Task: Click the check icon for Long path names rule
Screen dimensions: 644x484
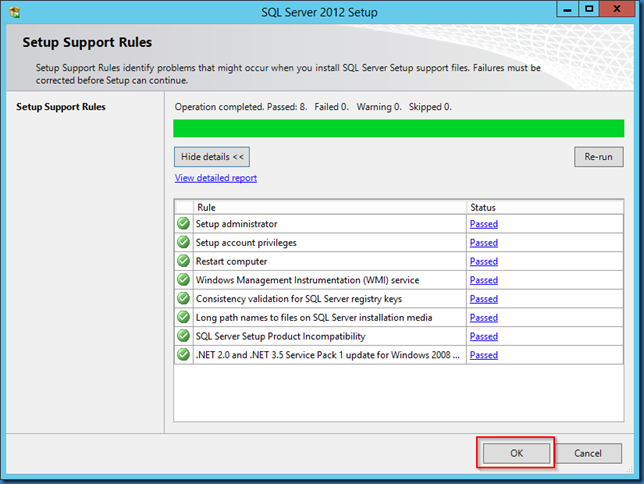Action: pyautogui.click(x=183, y=317)
